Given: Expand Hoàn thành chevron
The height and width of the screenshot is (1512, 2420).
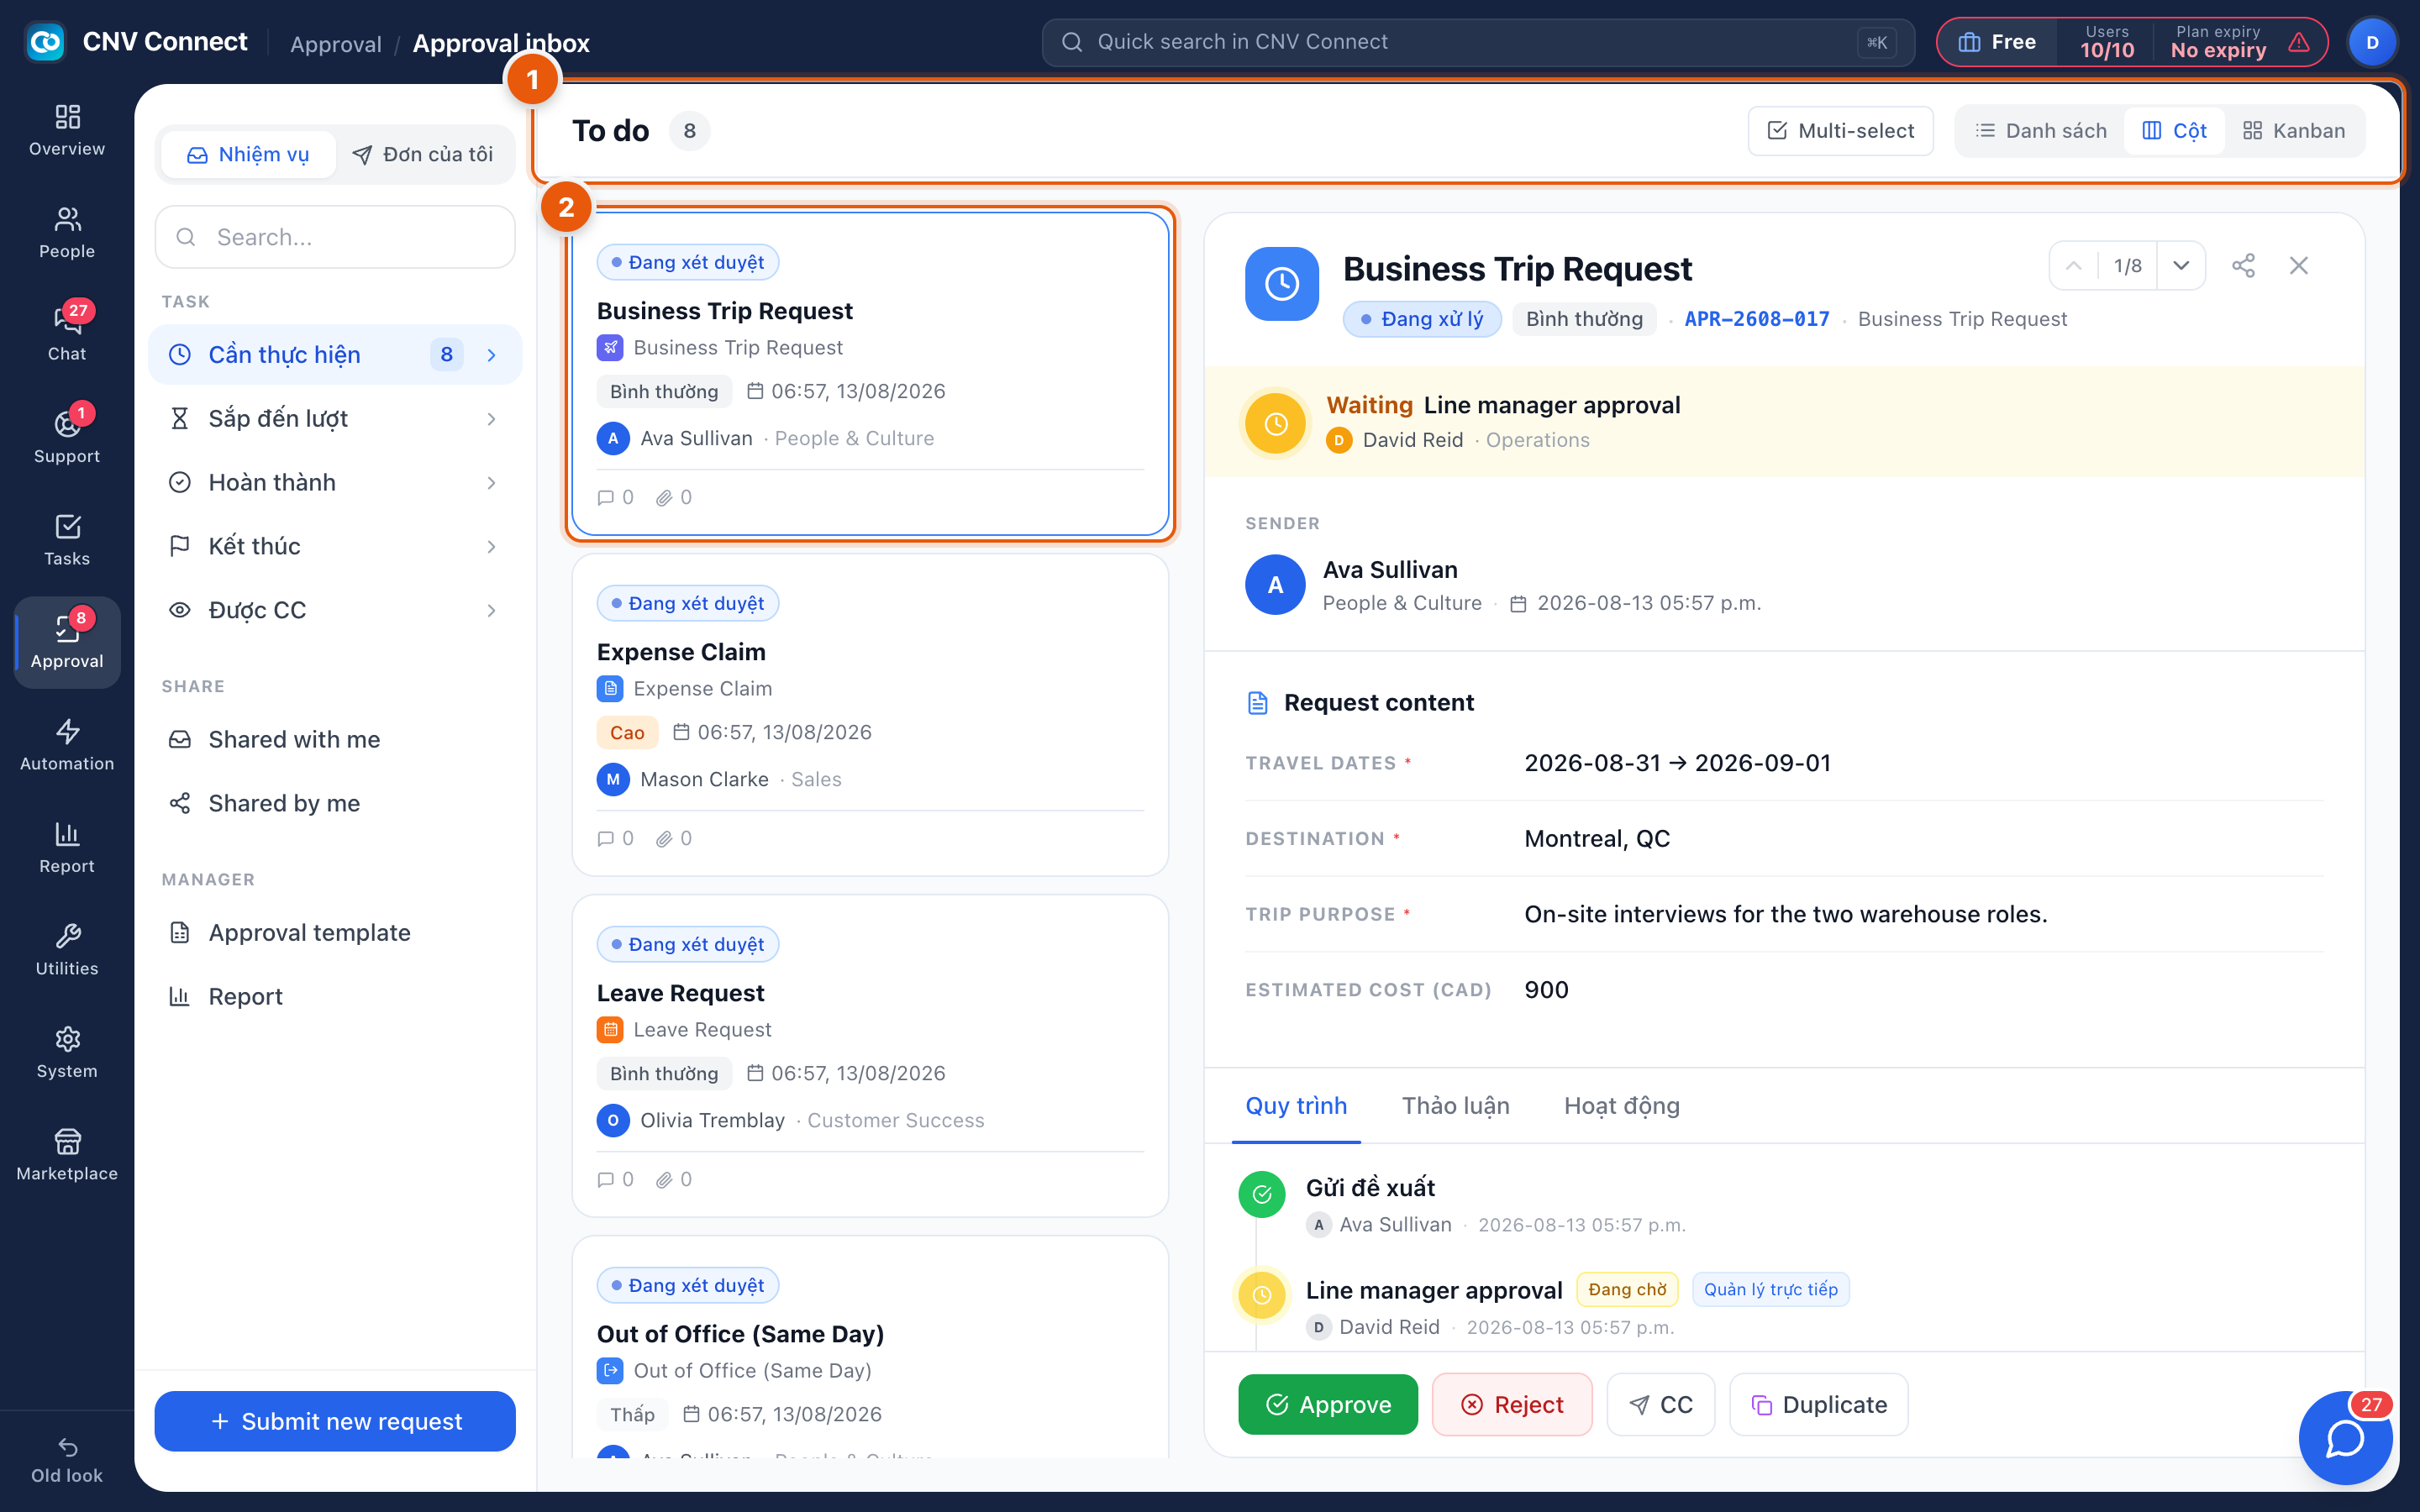Looking at the screenshot, I should click(491, 483).
